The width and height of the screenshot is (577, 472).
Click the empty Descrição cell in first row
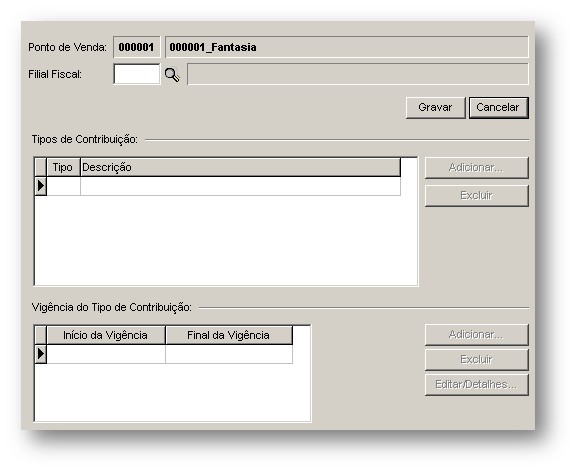240,186
